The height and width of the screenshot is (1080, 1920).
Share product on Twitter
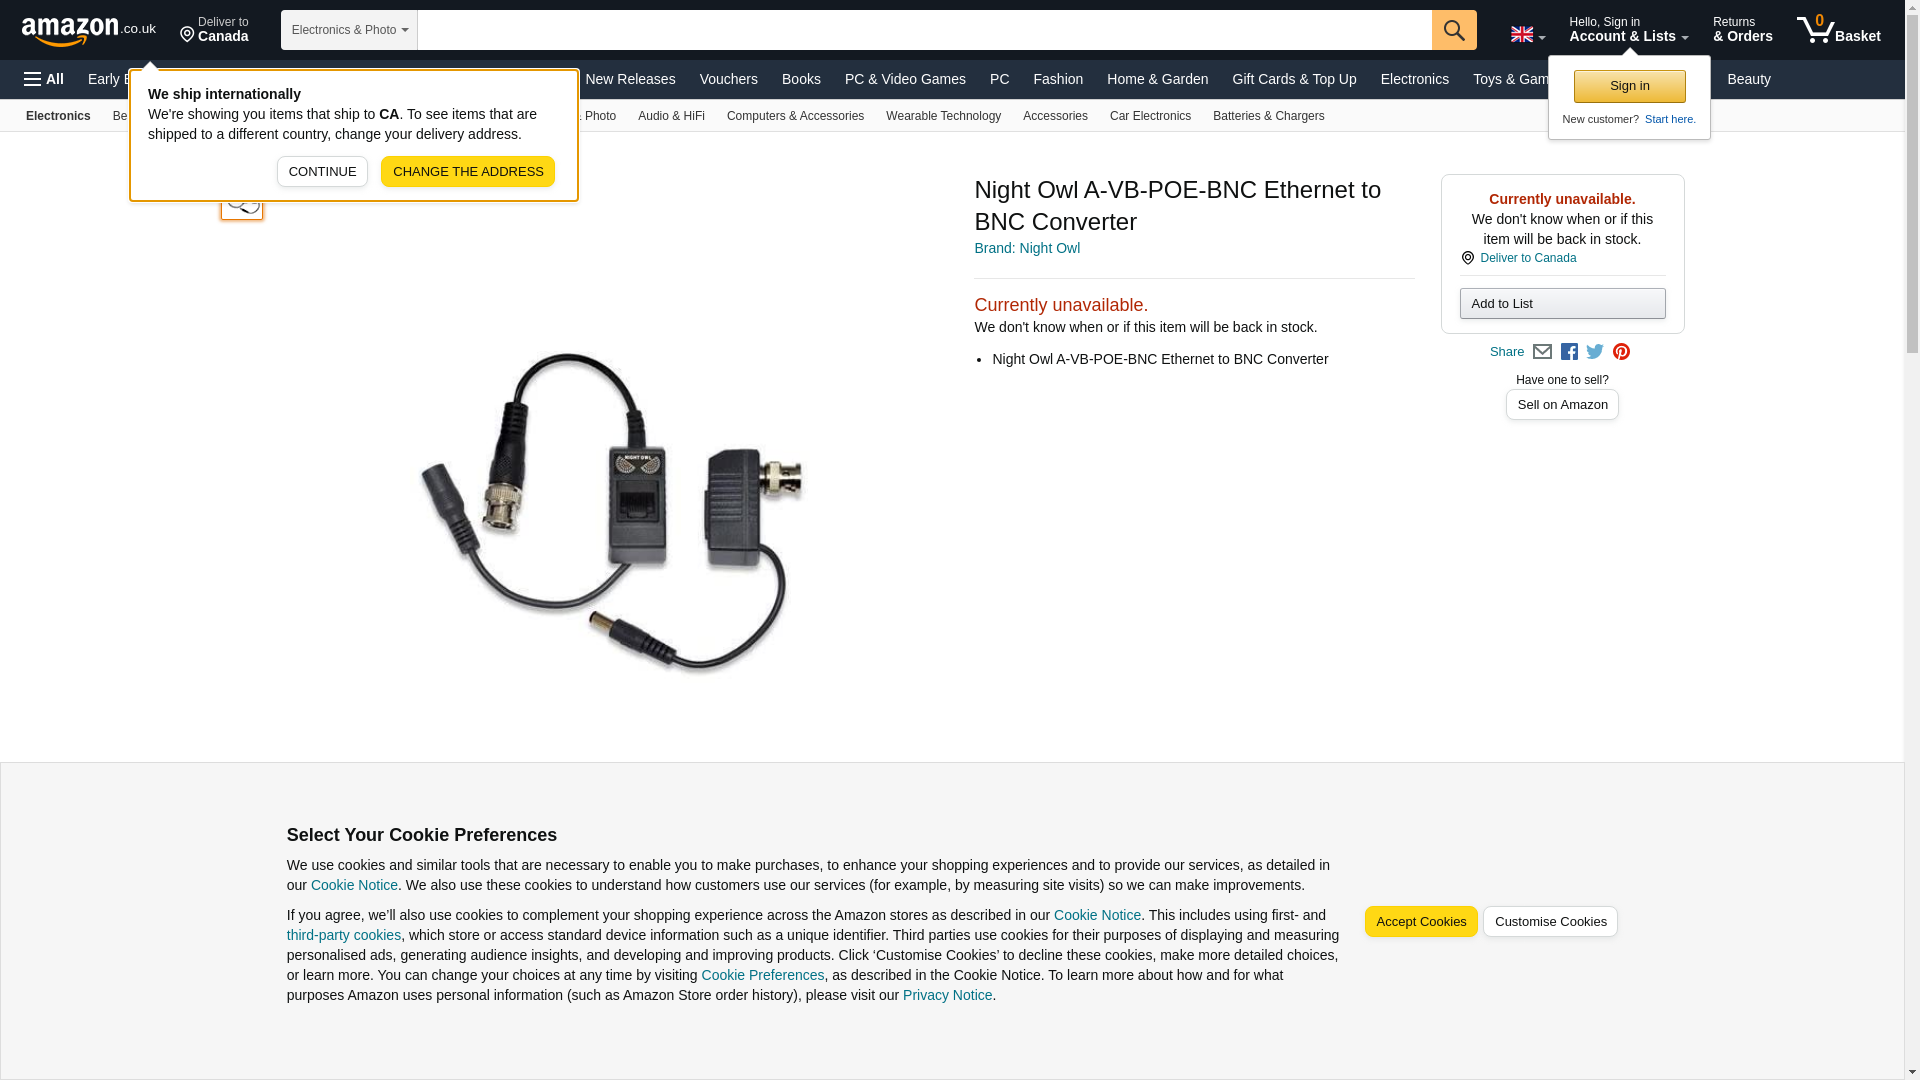1595,352
